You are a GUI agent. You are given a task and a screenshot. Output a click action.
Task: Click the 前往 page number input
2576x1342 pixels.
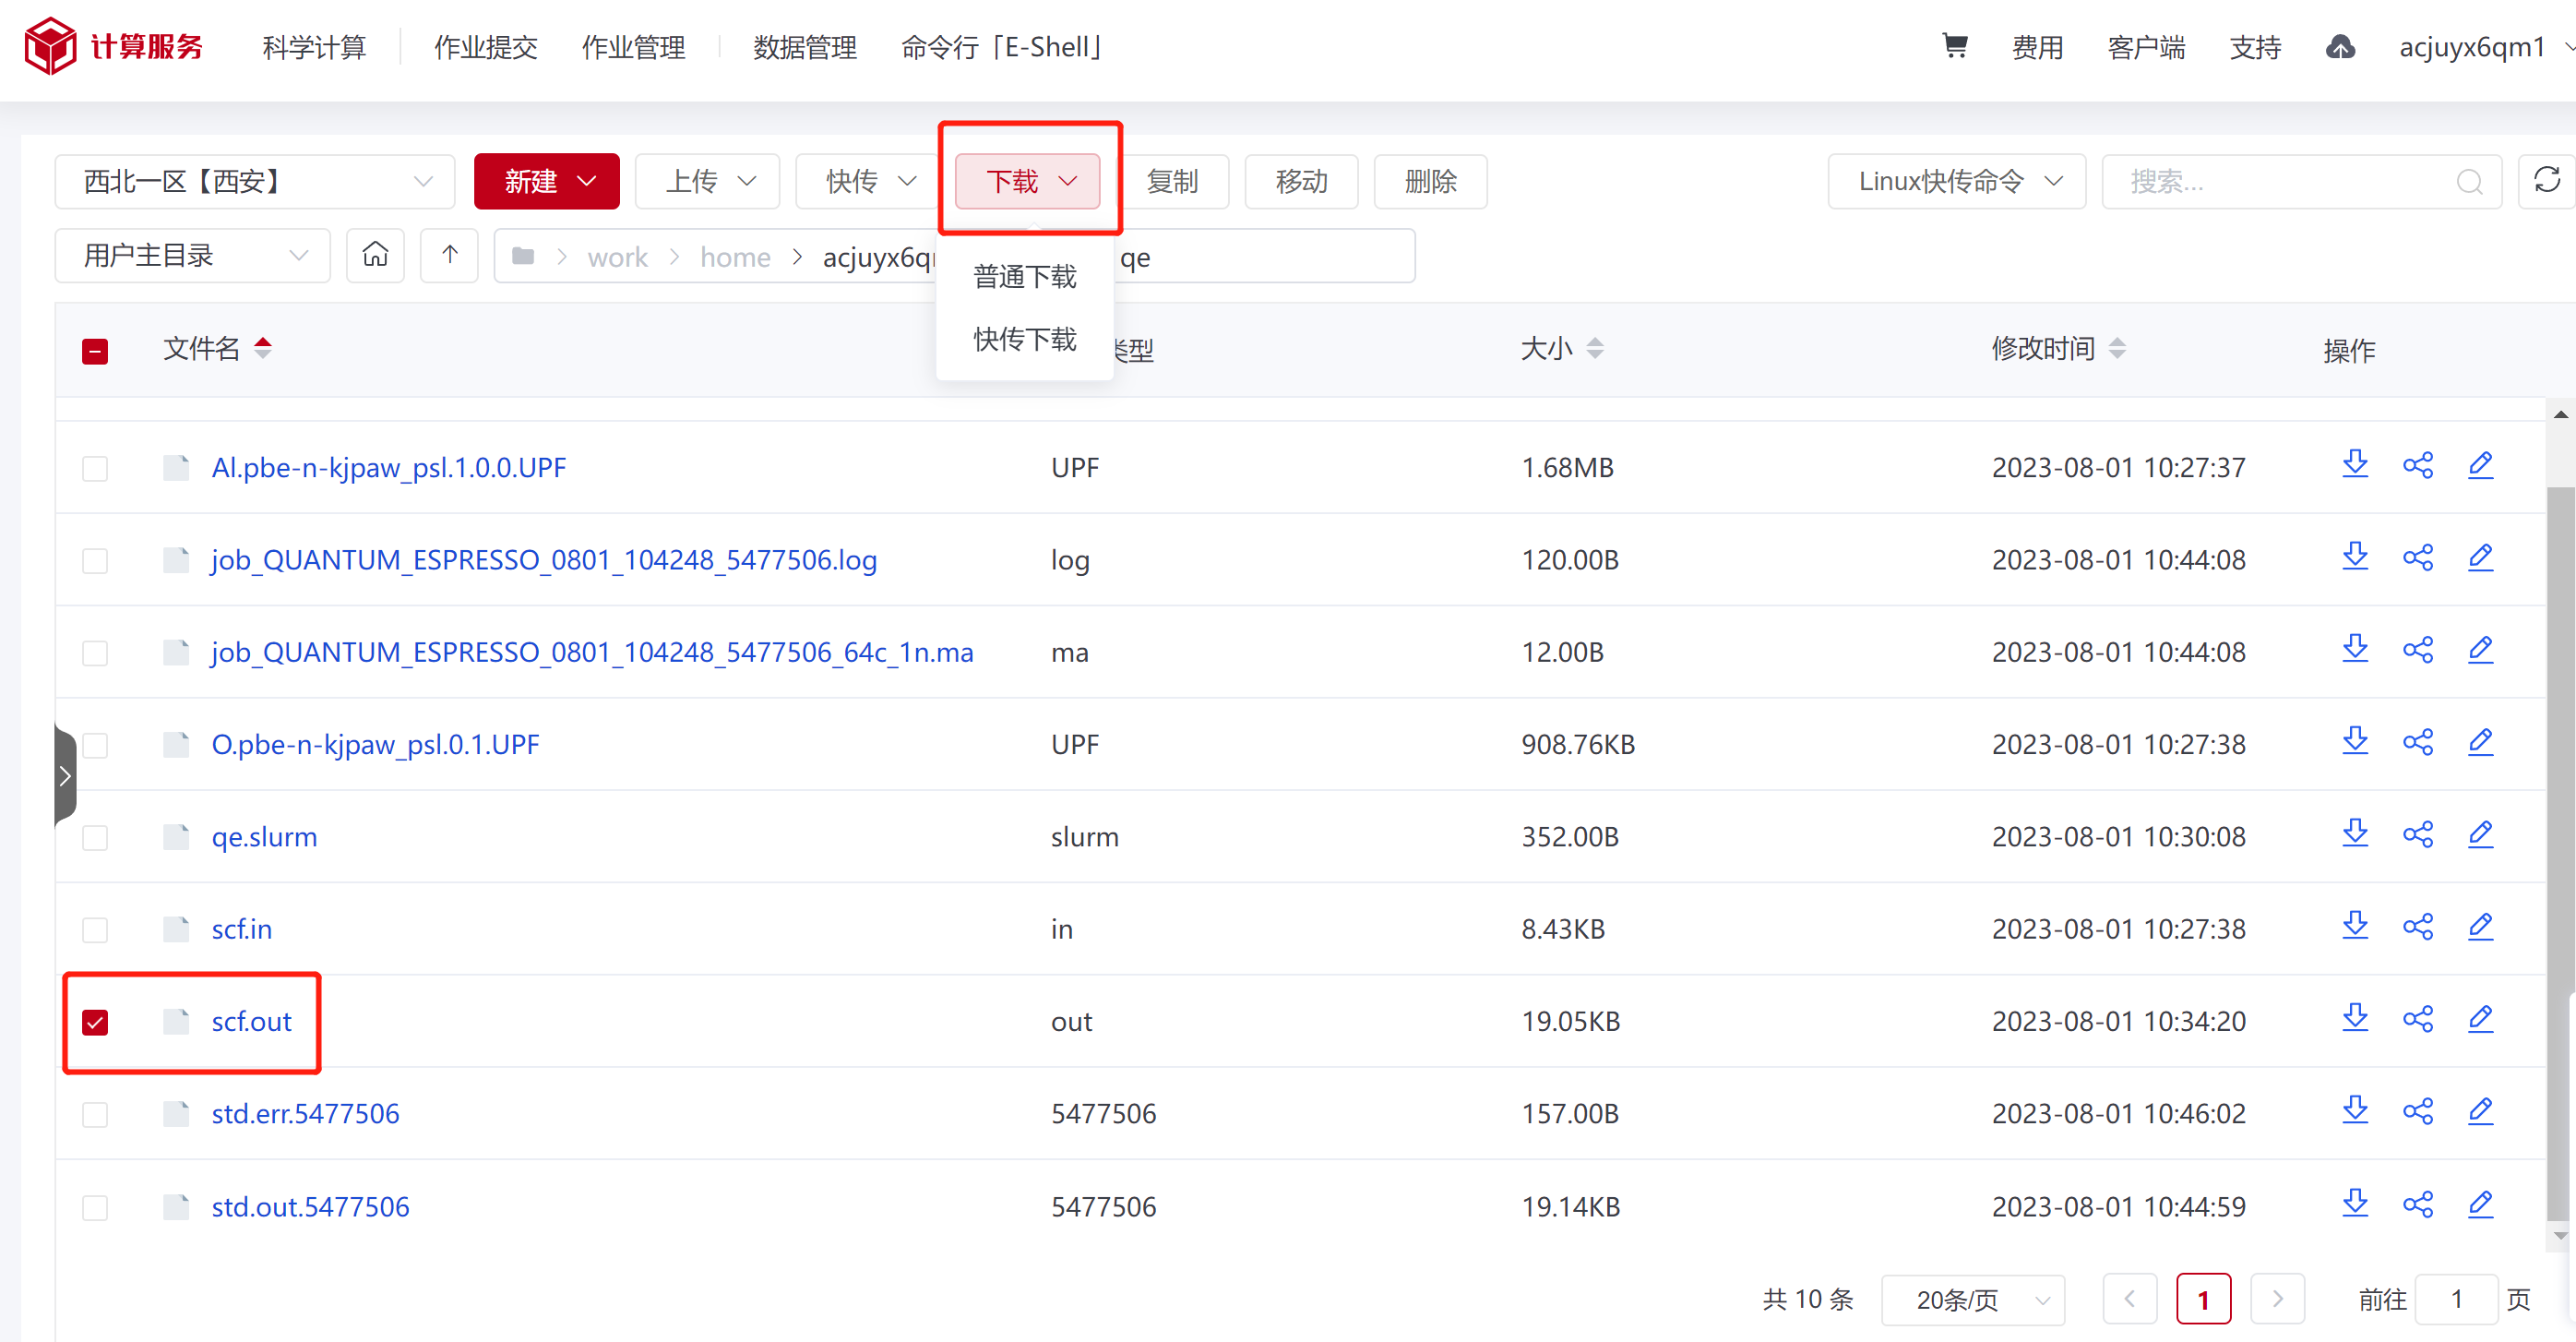click(x=2456, y=1299)
